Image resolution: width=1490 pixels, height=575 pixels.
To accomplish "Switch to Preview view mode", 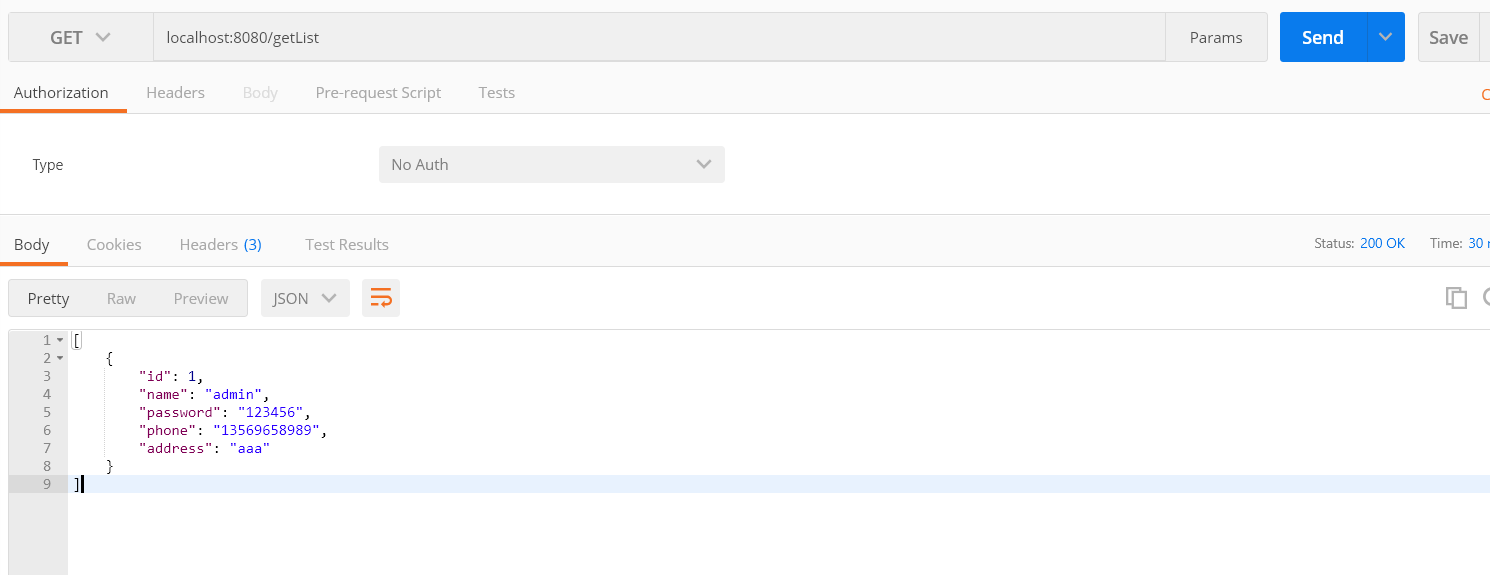I will (201, 298).
